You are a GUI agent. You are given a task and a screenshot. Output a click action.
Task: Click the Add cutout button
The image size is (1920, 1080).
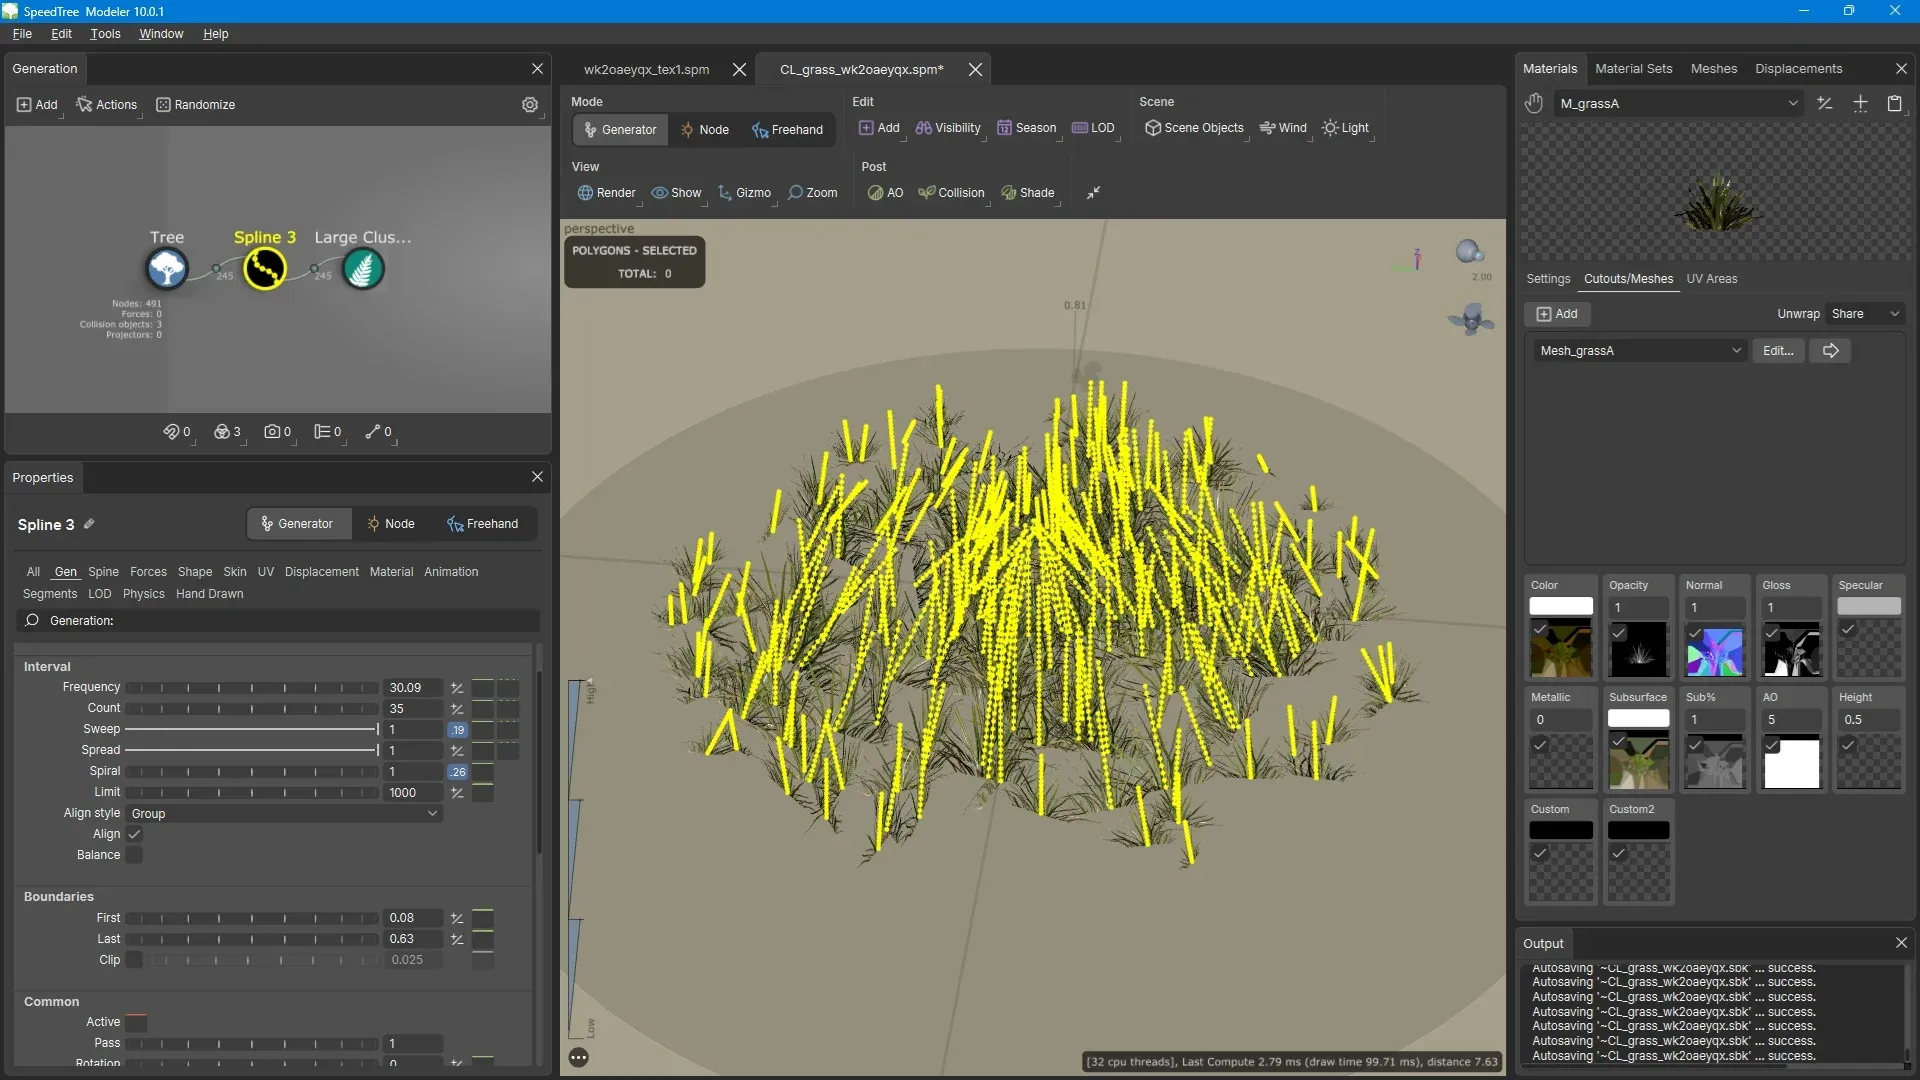click(1557, 314)
